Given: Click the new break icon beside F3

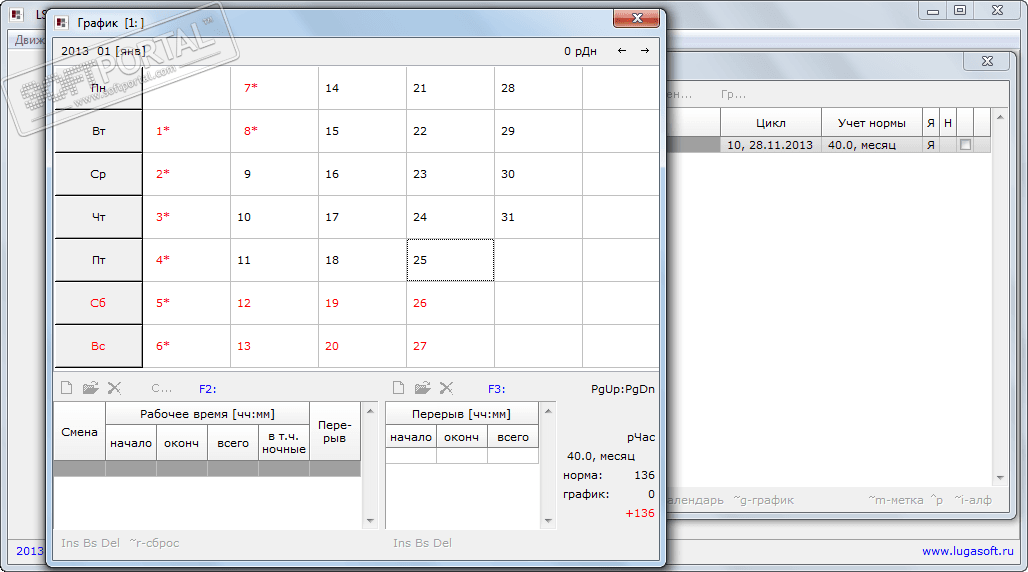Looking at the screenshot, I should 398,388.
